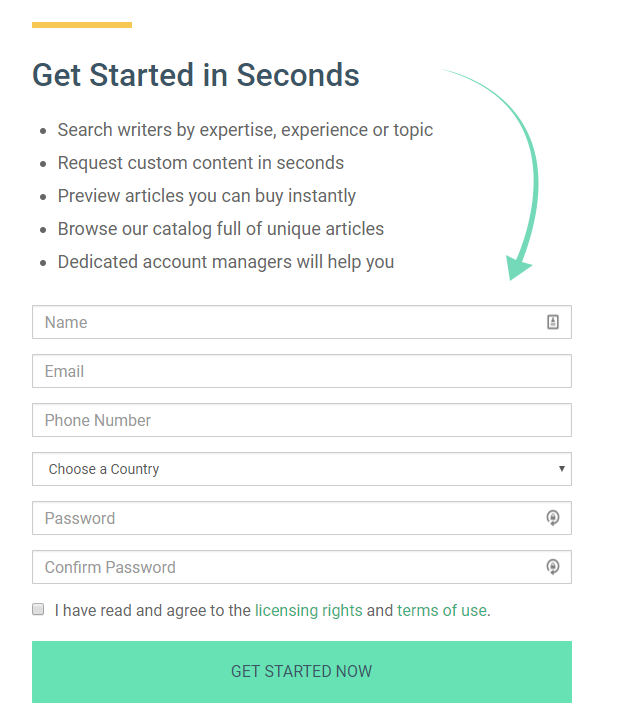
Task: Click the Get Started in Seconds heading
Action: point(196,75)
